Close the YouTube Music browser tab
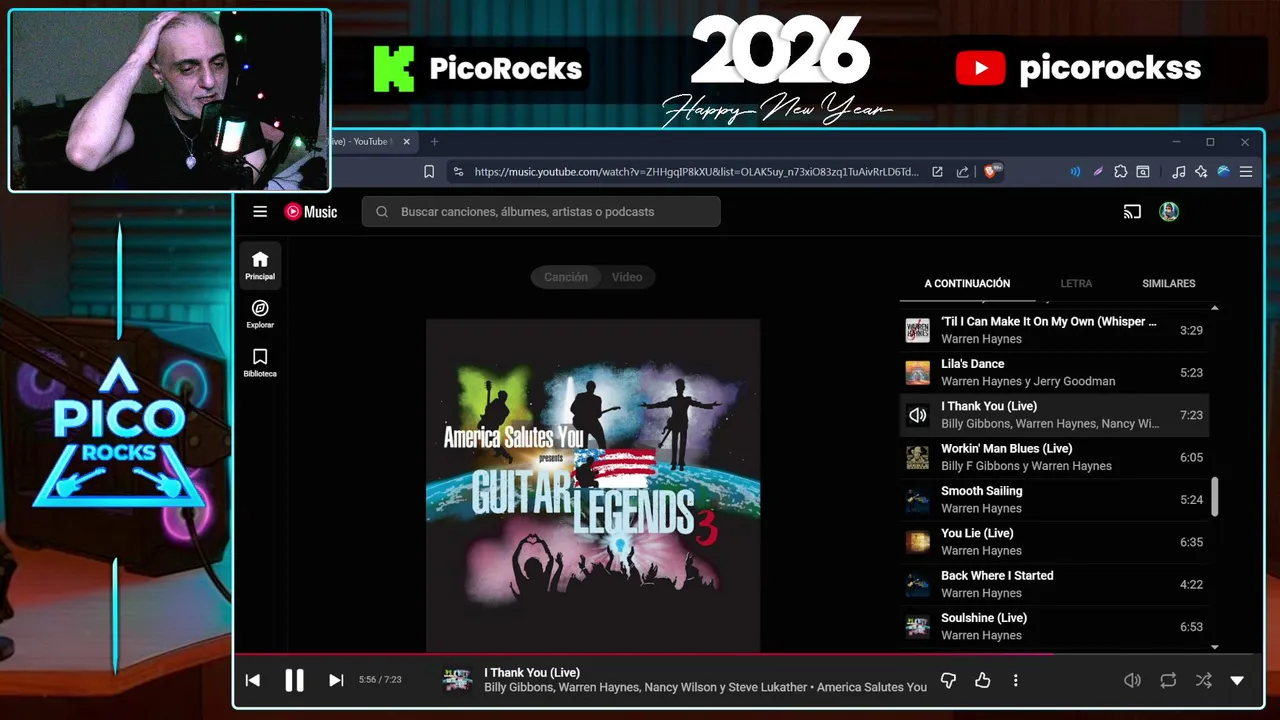 407,142
